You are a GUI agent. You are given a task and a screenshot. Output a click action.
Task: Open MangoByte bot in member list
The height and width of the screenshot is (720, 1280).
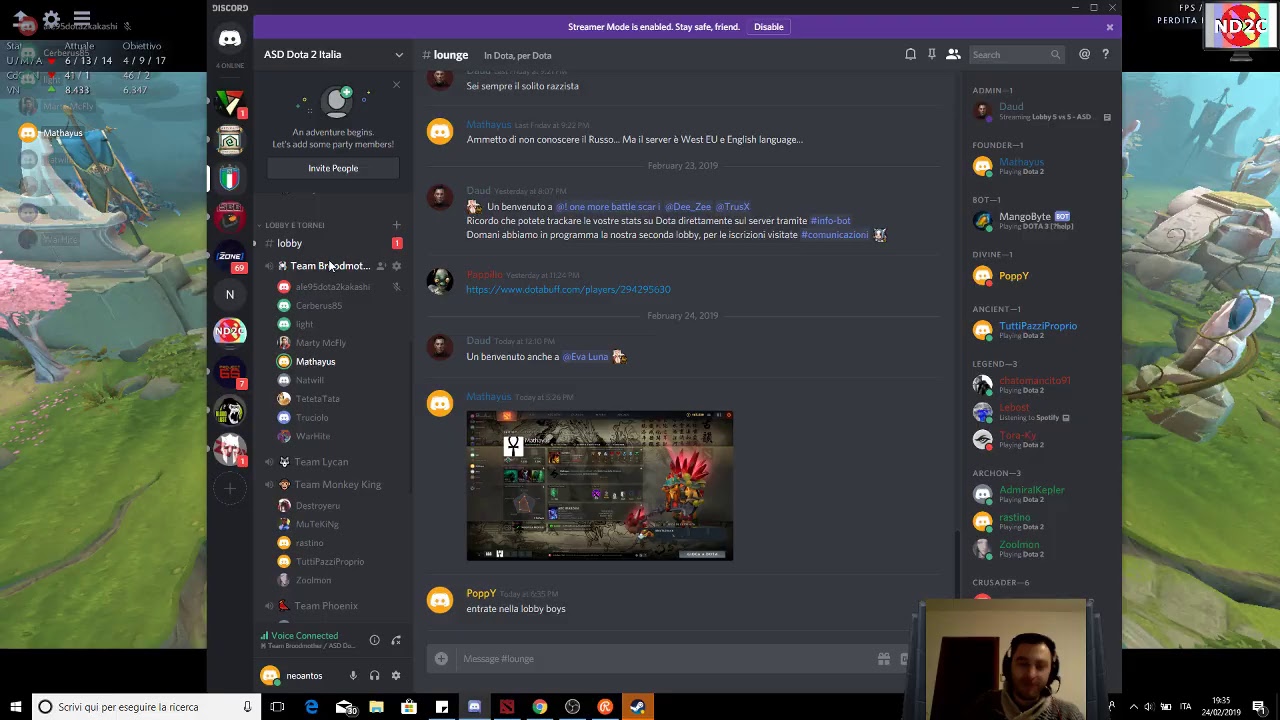point(1040,220)
